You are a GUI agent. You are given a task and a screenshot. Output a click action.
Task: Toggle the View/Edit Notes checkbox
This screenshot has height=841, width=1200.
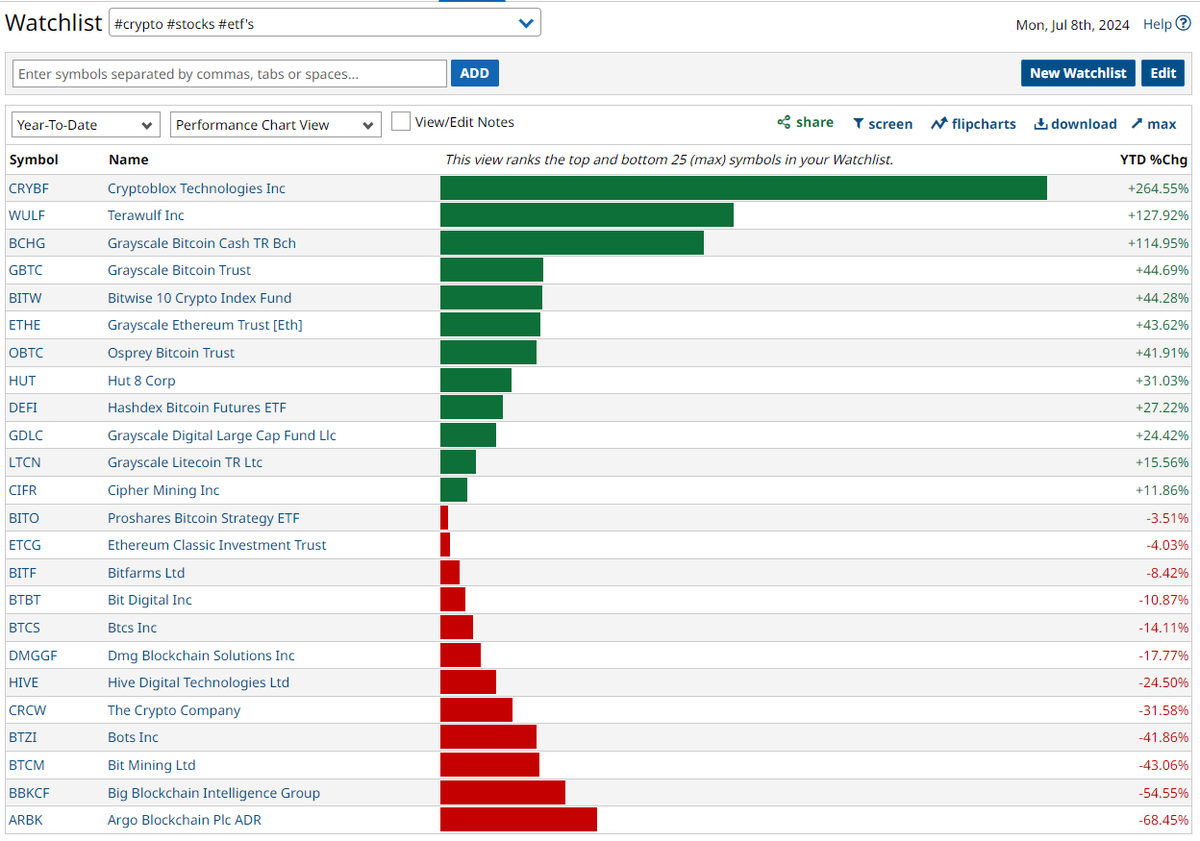tap(400, 122)
